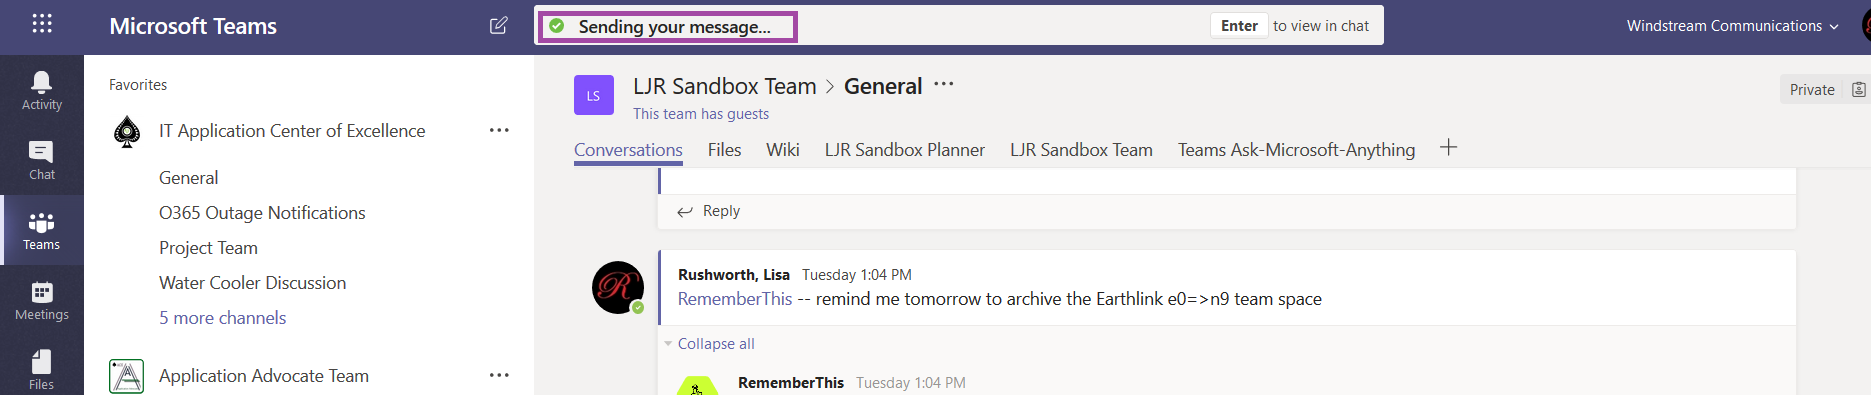Screen dimensions: 1871x395
Task: Open Water Cooler Discussion channel
Action: (x=252, y=283)
